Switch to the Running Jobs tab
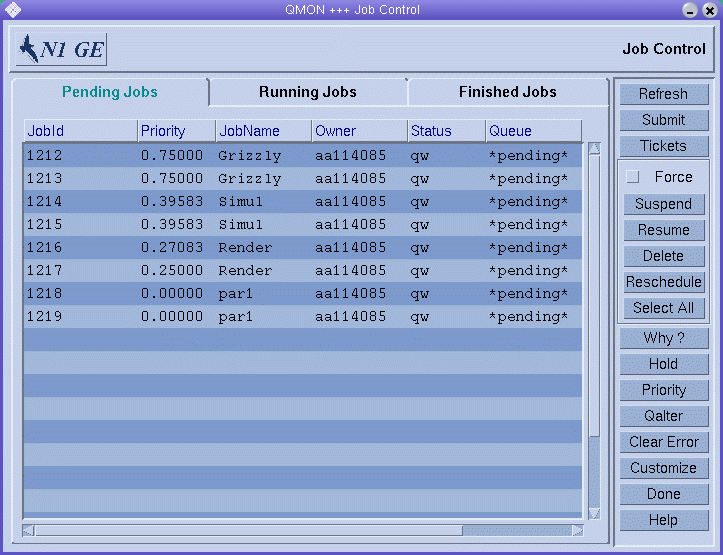 (x=308, y=92)
